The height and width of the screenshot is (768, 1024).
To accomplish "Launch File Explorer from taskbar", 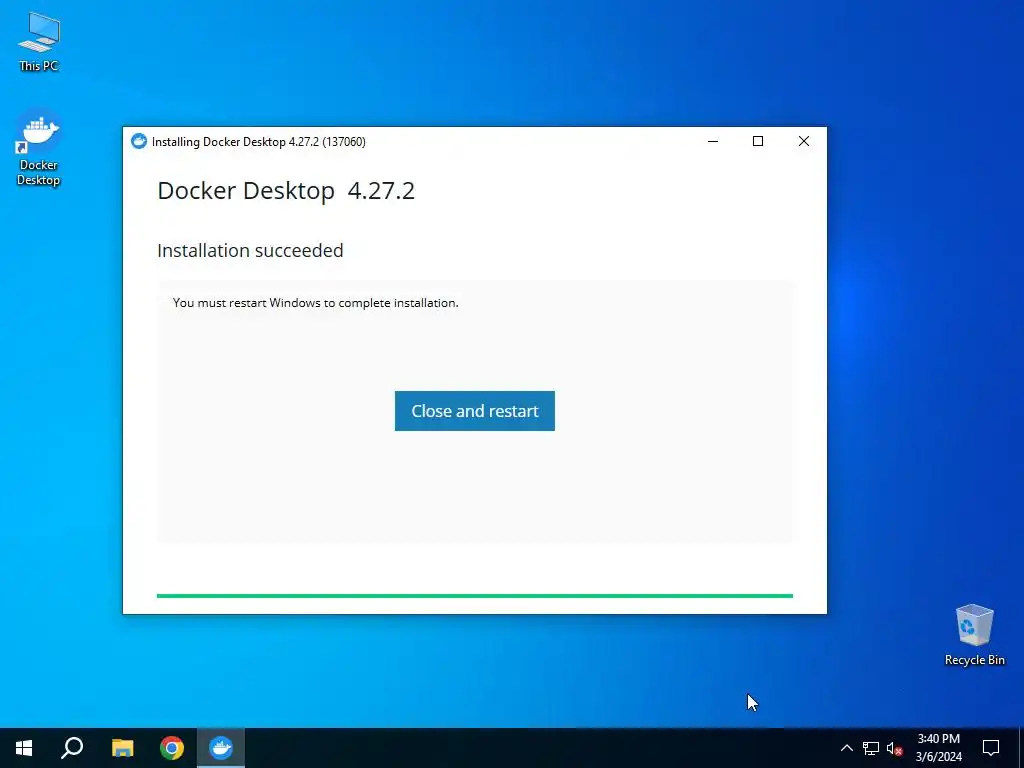I will tap(122, 748).
